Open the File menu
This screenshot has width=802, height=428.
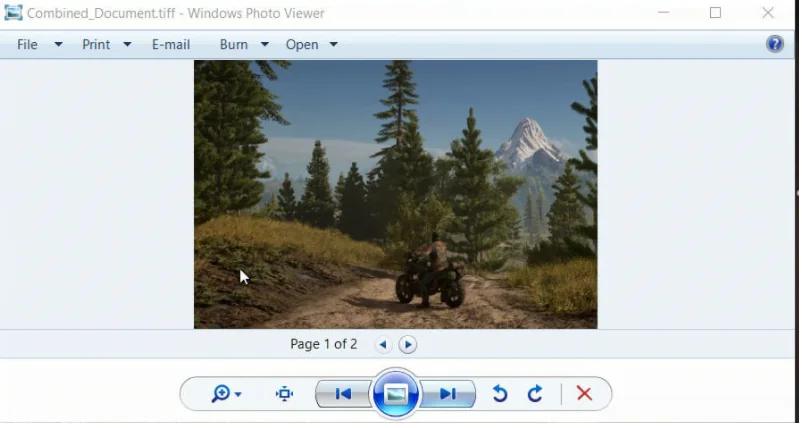pyautogui.click(x=27, y=44)
